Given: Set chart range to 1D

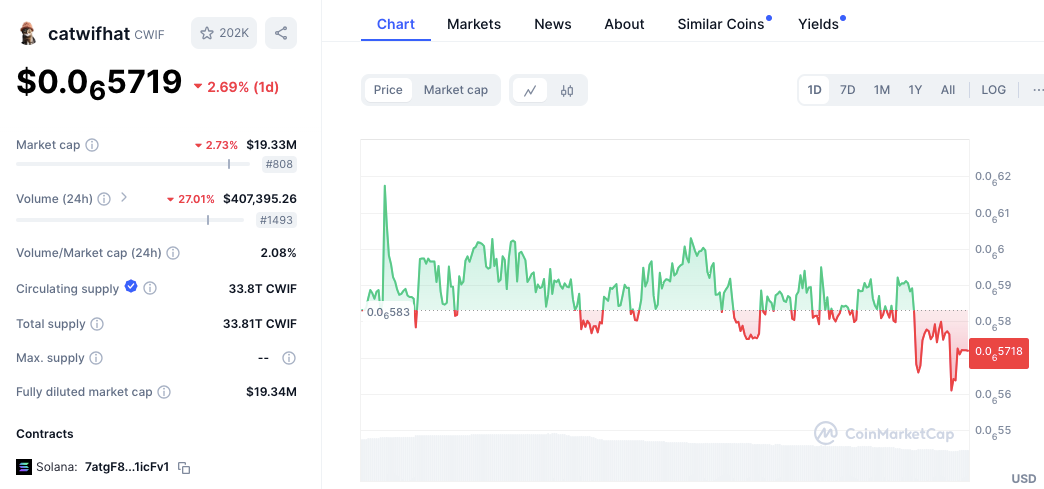Looking at the screenshot, I should click(814, 90).
